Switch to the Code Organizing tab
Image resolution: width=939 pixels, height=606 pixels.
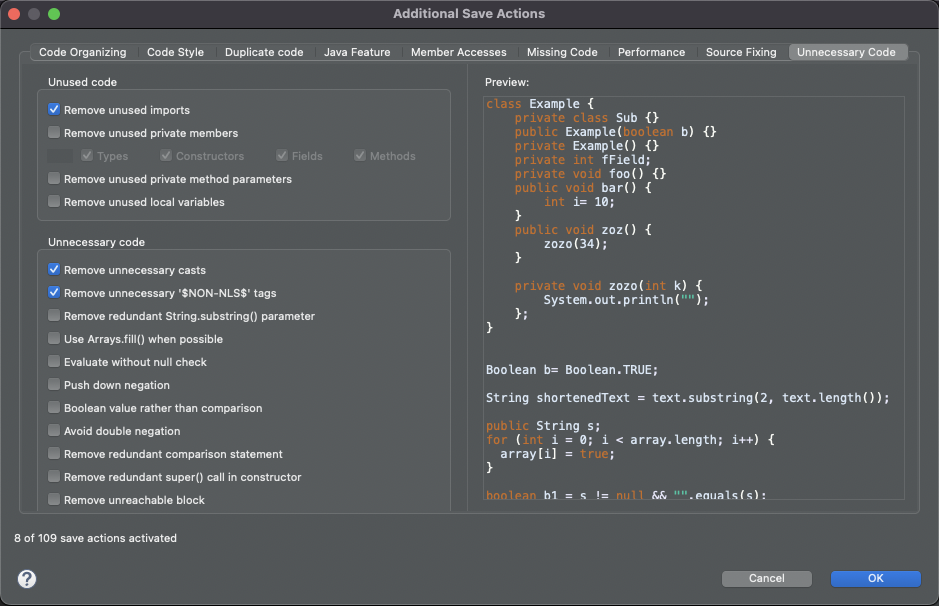tap(83, 52)
